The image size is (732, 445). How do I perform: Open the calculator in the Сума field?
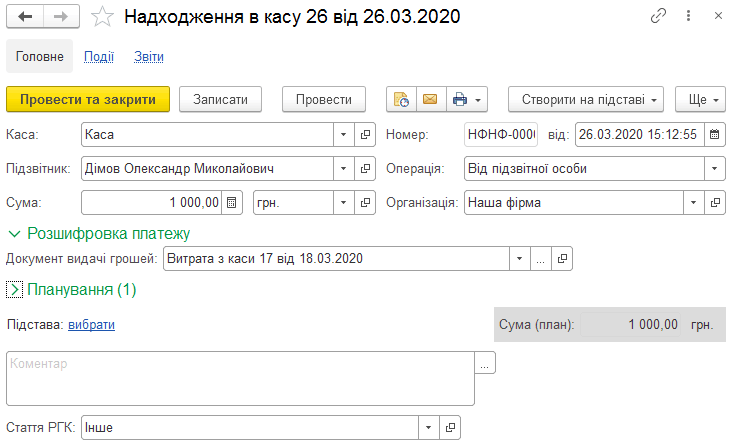[232, 203]
